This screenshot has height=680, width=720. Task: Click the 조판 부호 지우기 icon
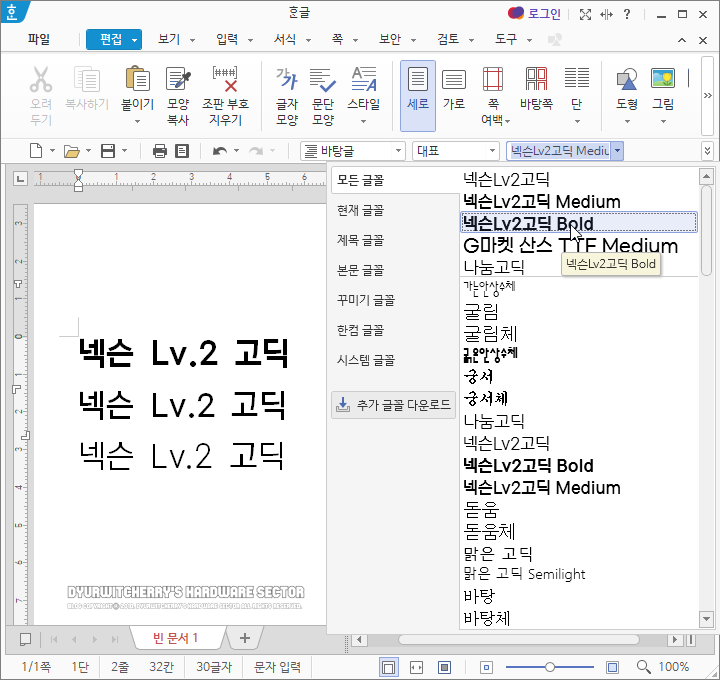[225, 79]
